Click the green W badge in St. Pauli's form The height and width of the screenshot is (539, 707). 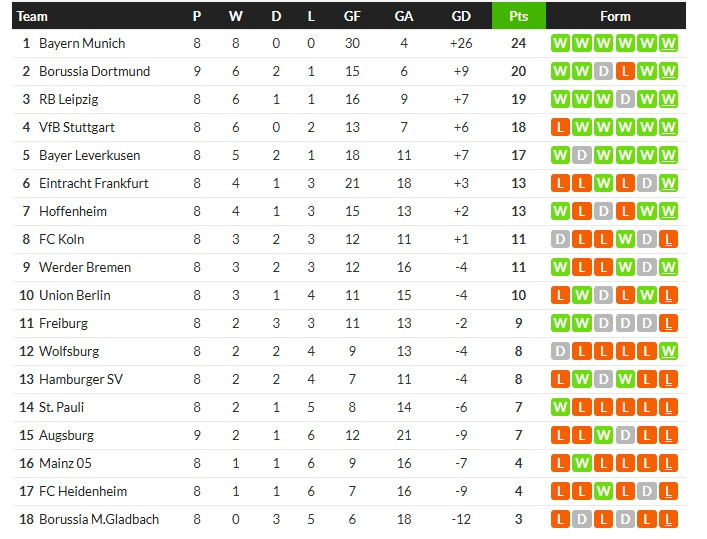click(559, 407)
